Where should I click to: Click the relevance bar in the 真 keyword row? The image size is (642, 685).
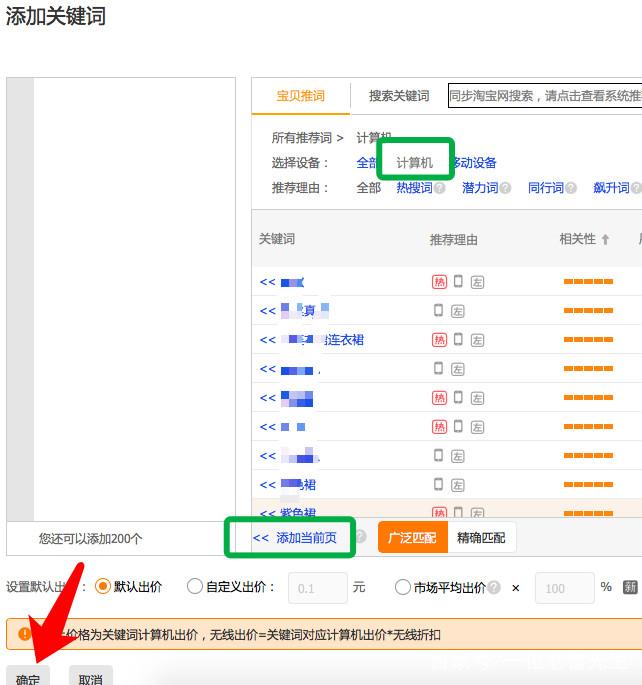point(588,311)
